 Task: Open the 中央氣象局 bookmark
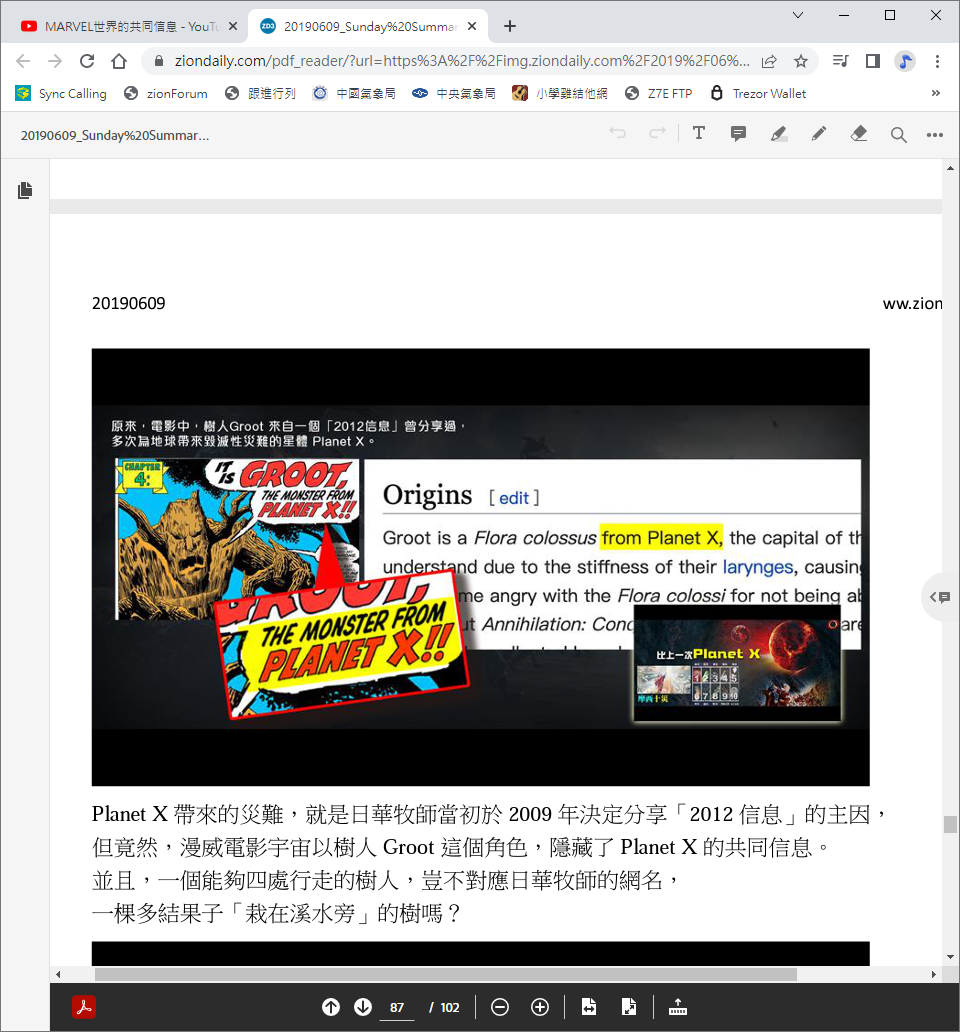click(x=454, y=93)
